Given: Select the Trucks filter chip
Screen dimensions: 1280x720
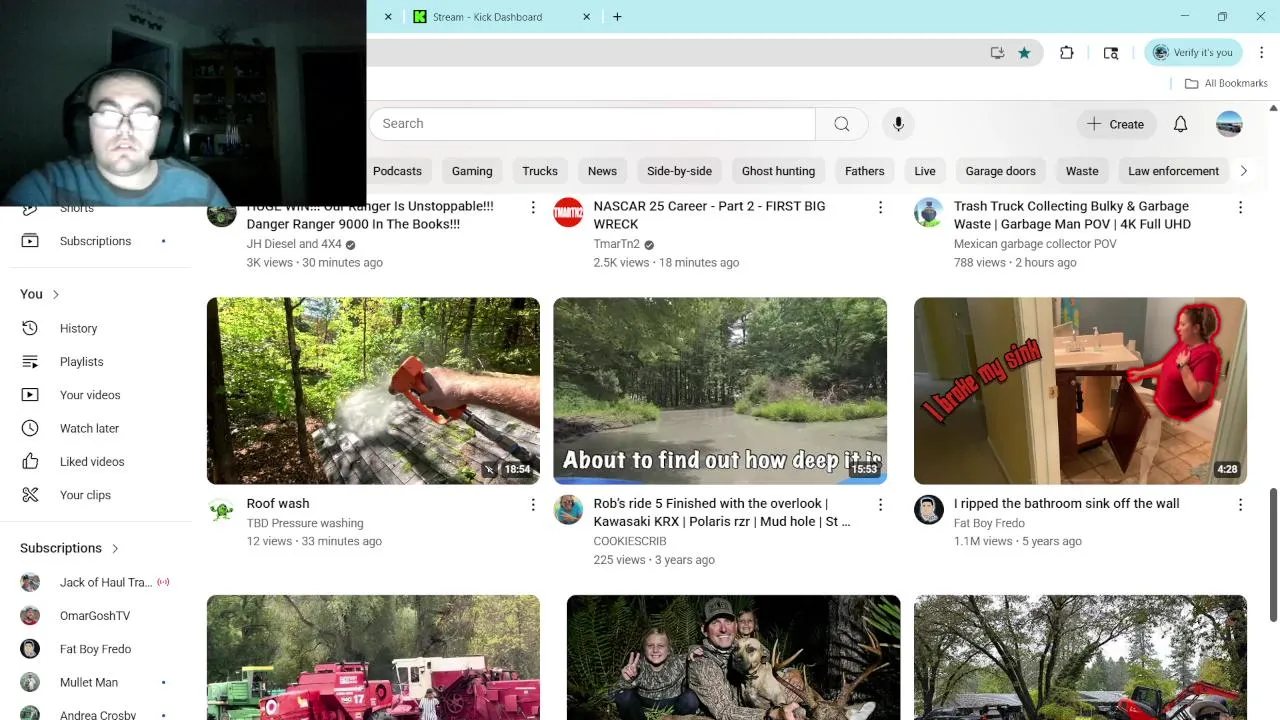Looking at the screenshot, I should (540, 171).
